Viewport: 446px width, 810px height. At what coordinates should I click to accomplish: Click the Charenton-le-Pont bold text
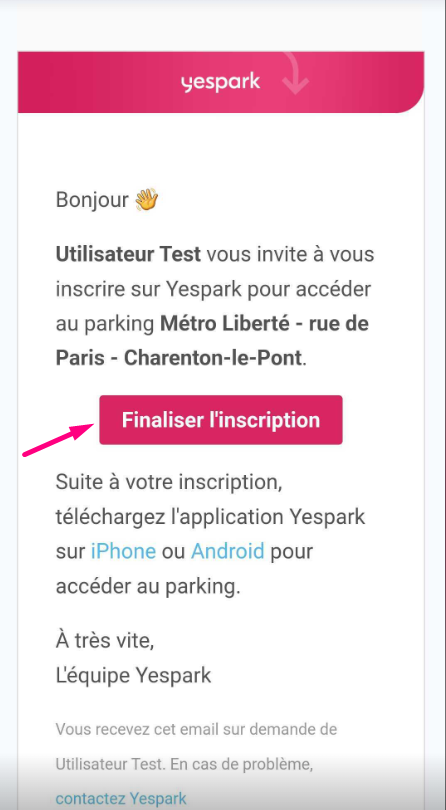pos(212,359)
